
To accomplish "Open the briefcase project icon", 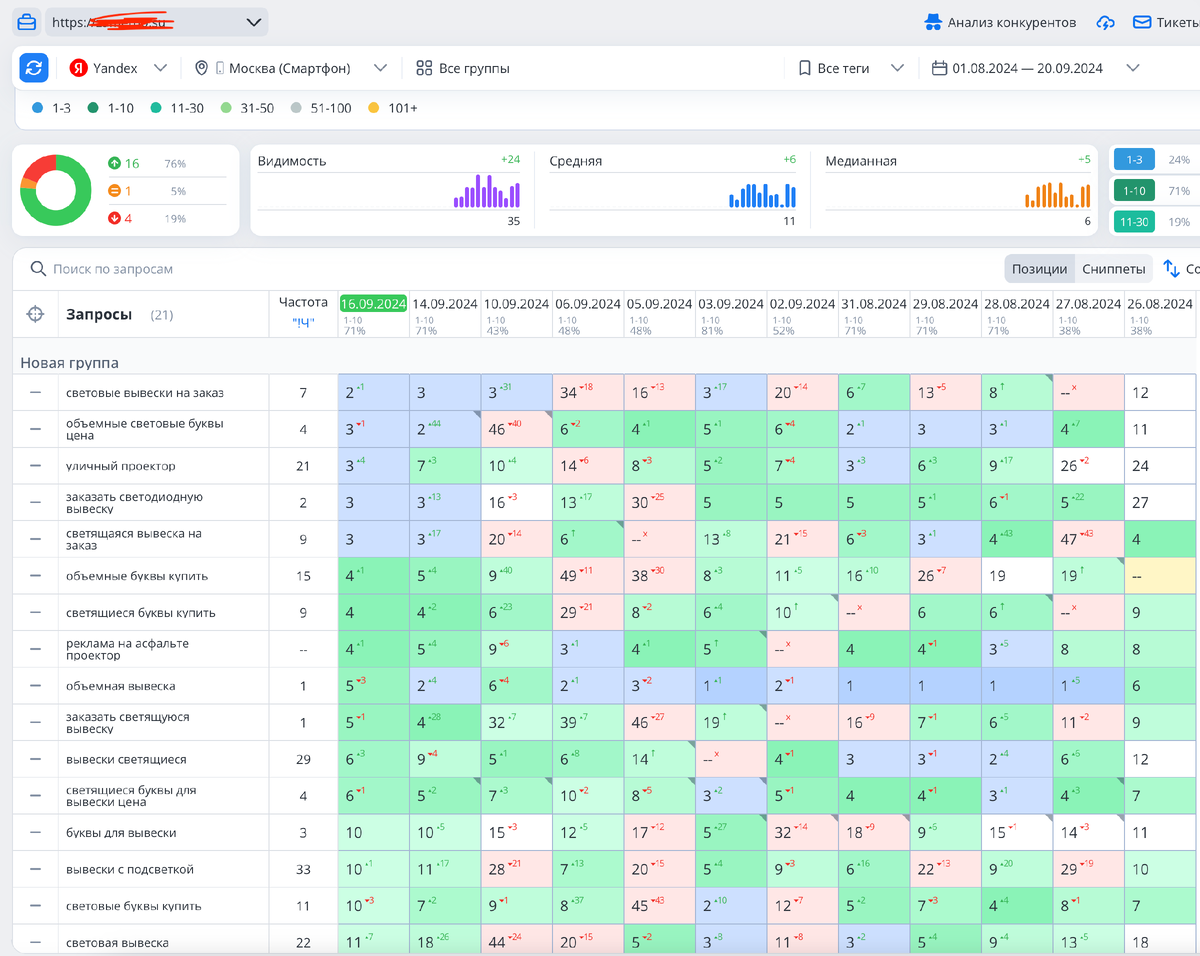I will point(27,22).
